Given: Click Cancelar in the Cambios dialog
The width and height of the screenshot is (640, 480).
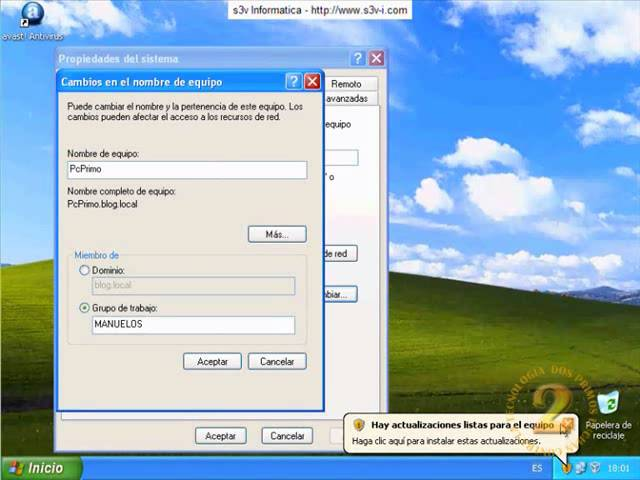Looking at the screenshot, I should click(x=277, y=362).
